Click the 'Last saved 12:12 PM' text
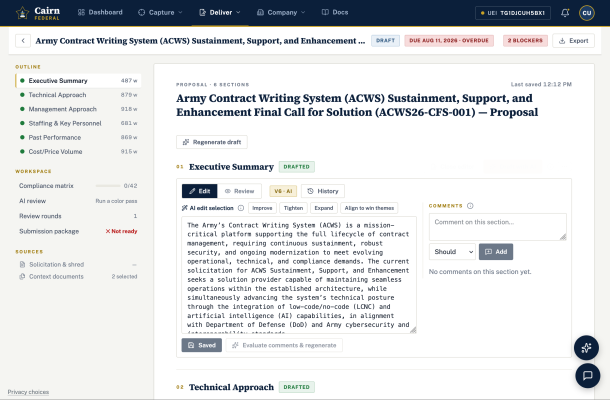 (541, 84)
